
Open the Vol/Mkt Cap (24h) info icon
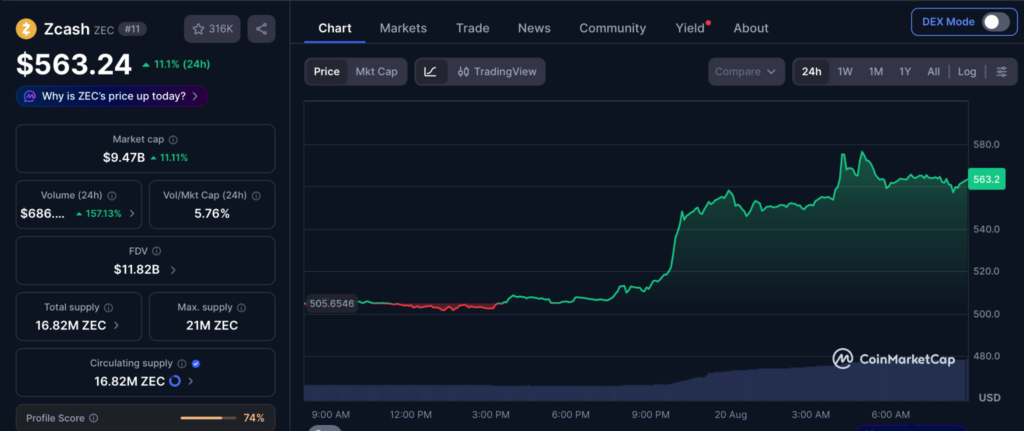click(x=256, y=195)
